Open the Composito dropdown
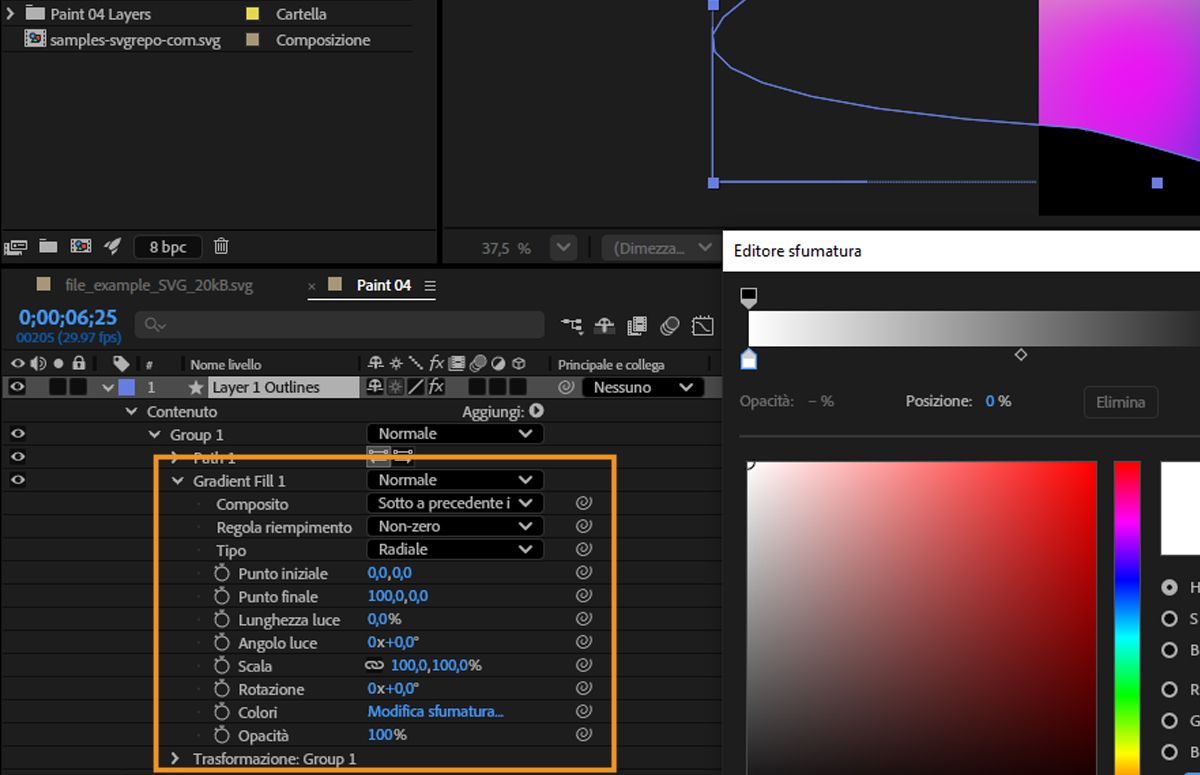1200x775 pixels. [x=455, y=503]
